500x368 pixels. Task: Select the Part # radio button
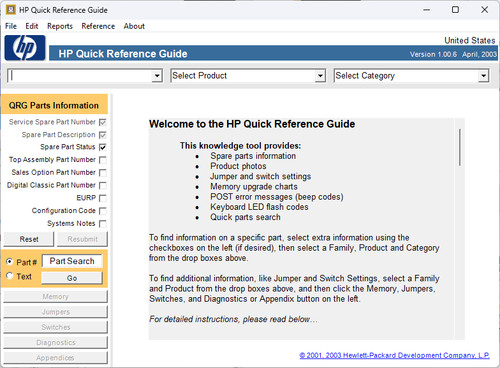10,262
